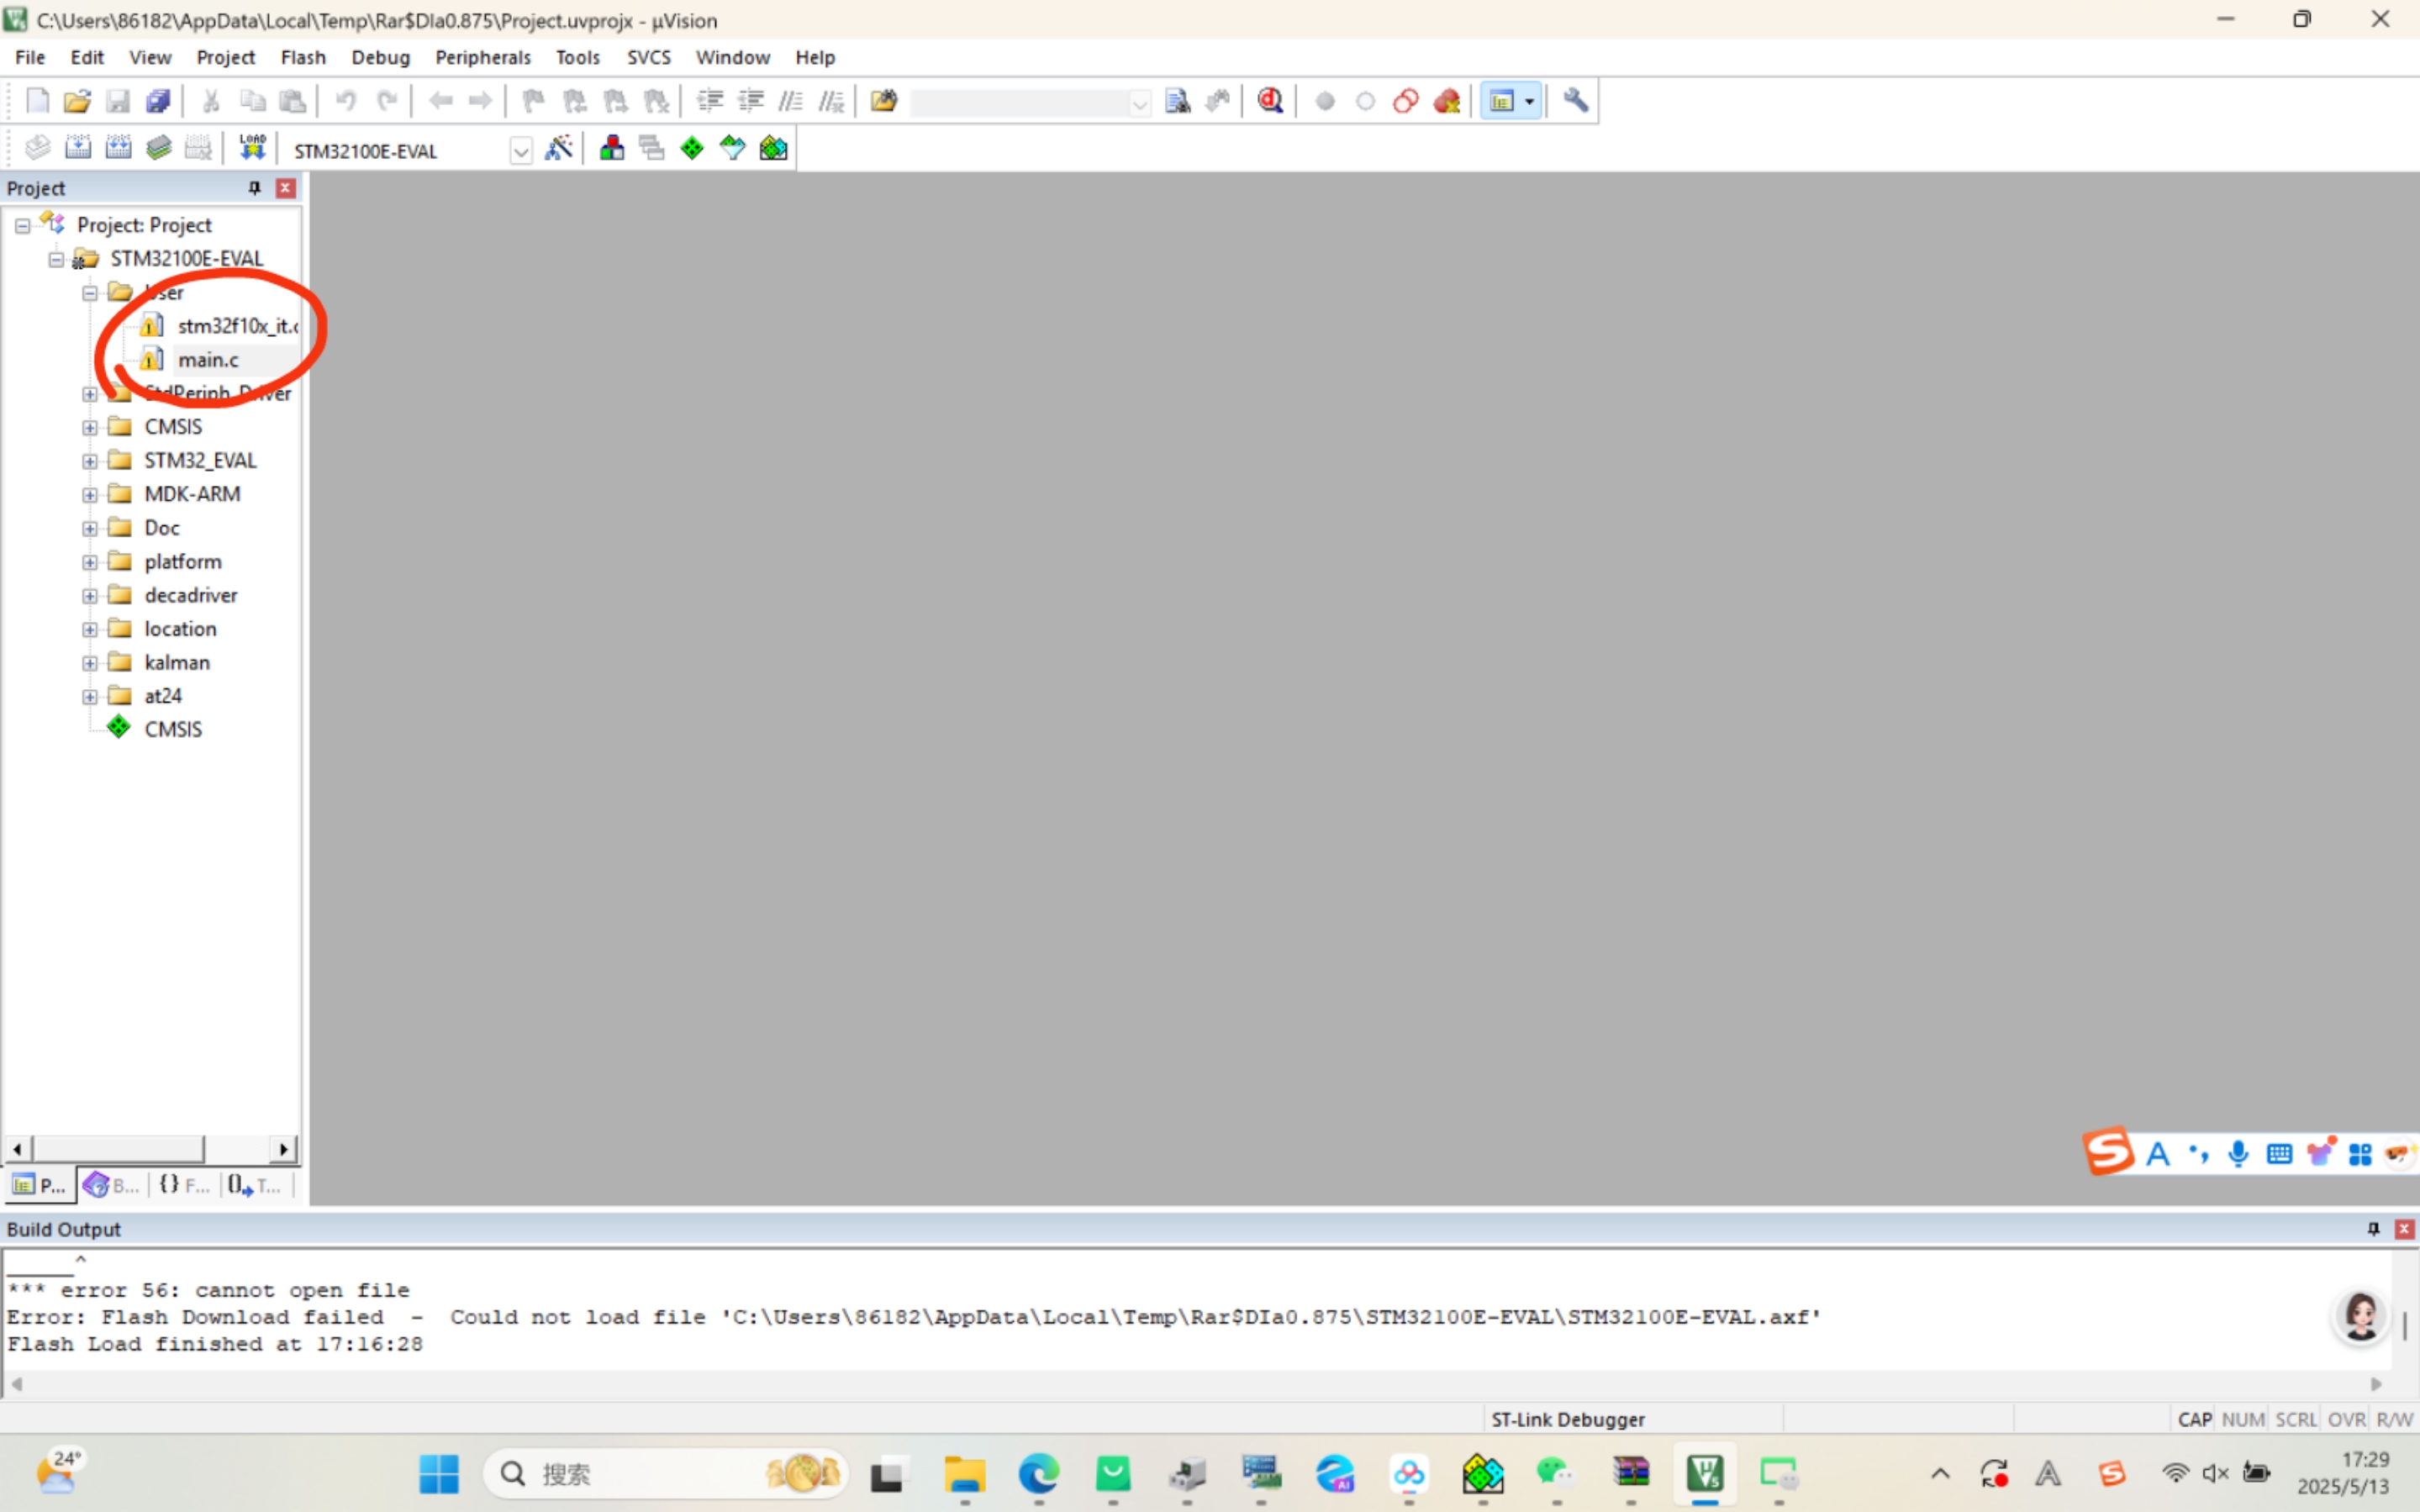The image size is (2420, 1512).
Task: Click the Build target icon
Action: [78, 148]
